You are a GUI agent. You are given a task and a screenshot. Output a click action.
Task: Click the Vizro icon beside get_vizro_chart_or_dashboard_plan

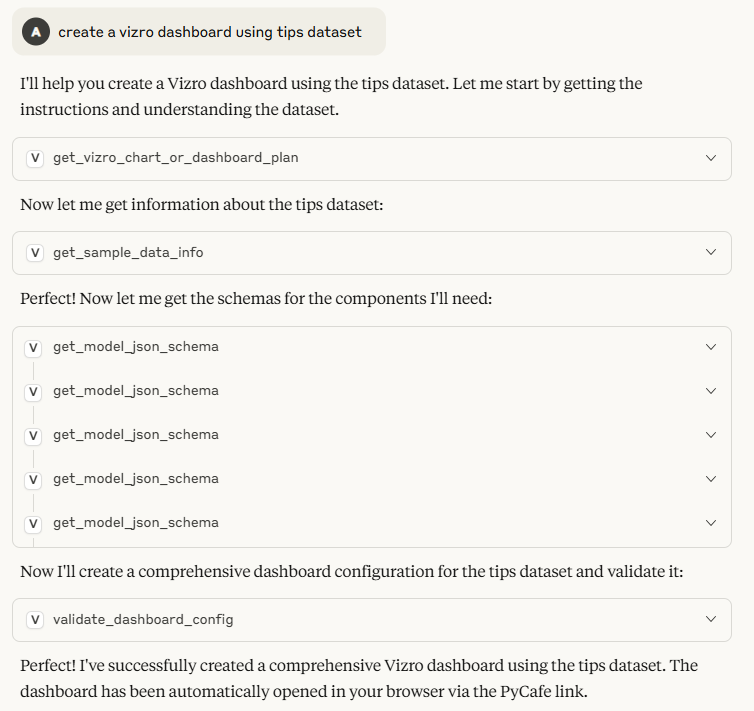(35, 158)
